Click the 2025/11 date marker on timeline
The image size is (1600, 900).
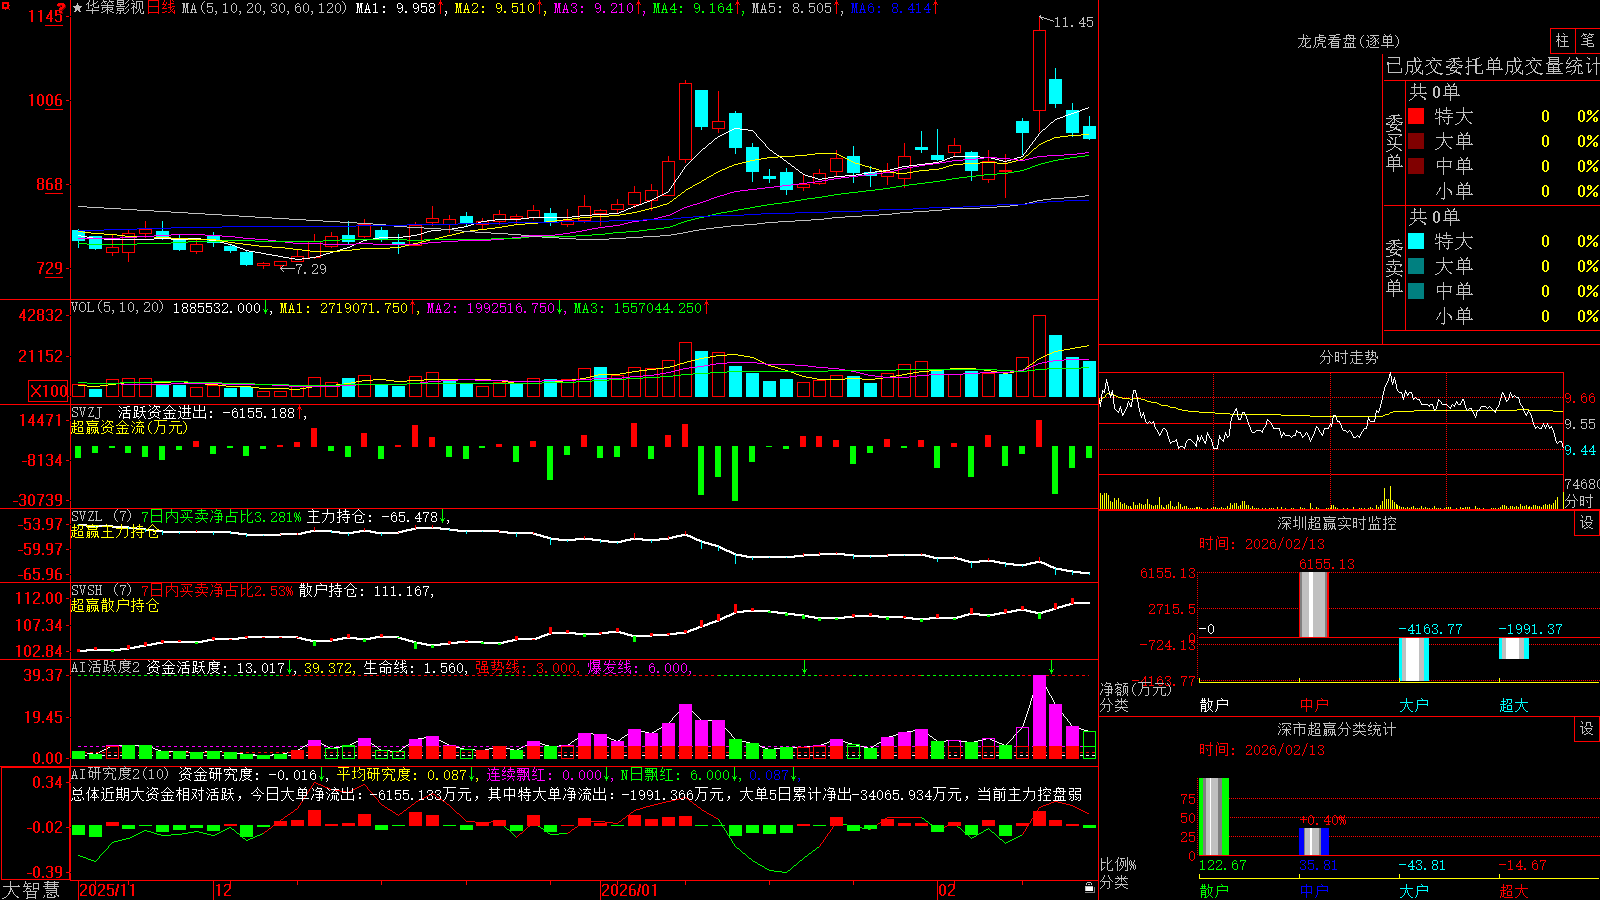[107, 890]
